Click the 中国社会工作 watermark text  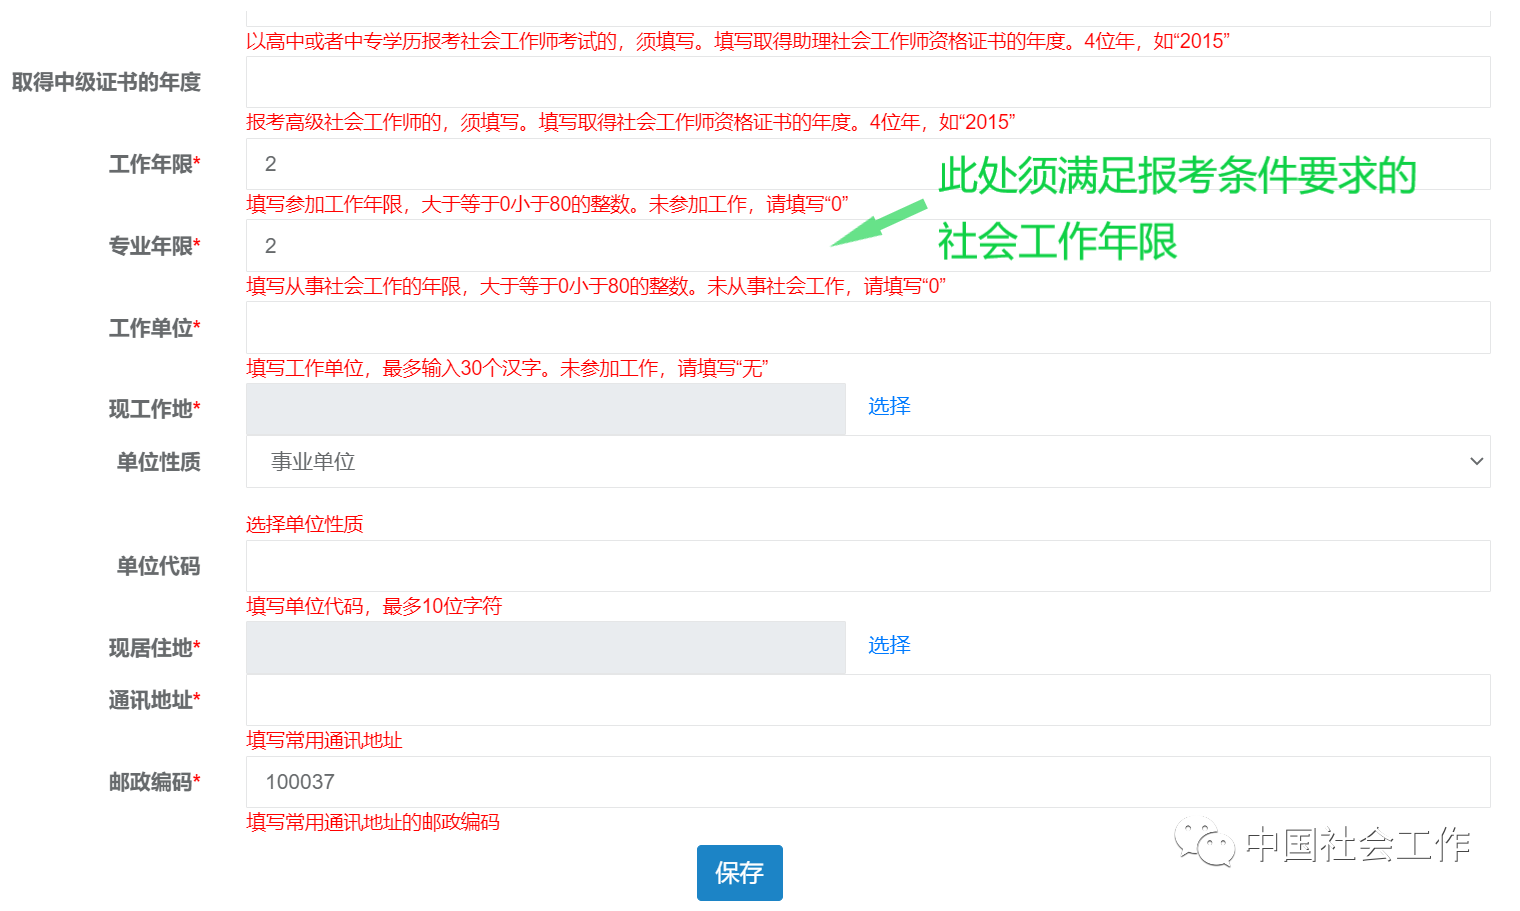point(1357,845)
